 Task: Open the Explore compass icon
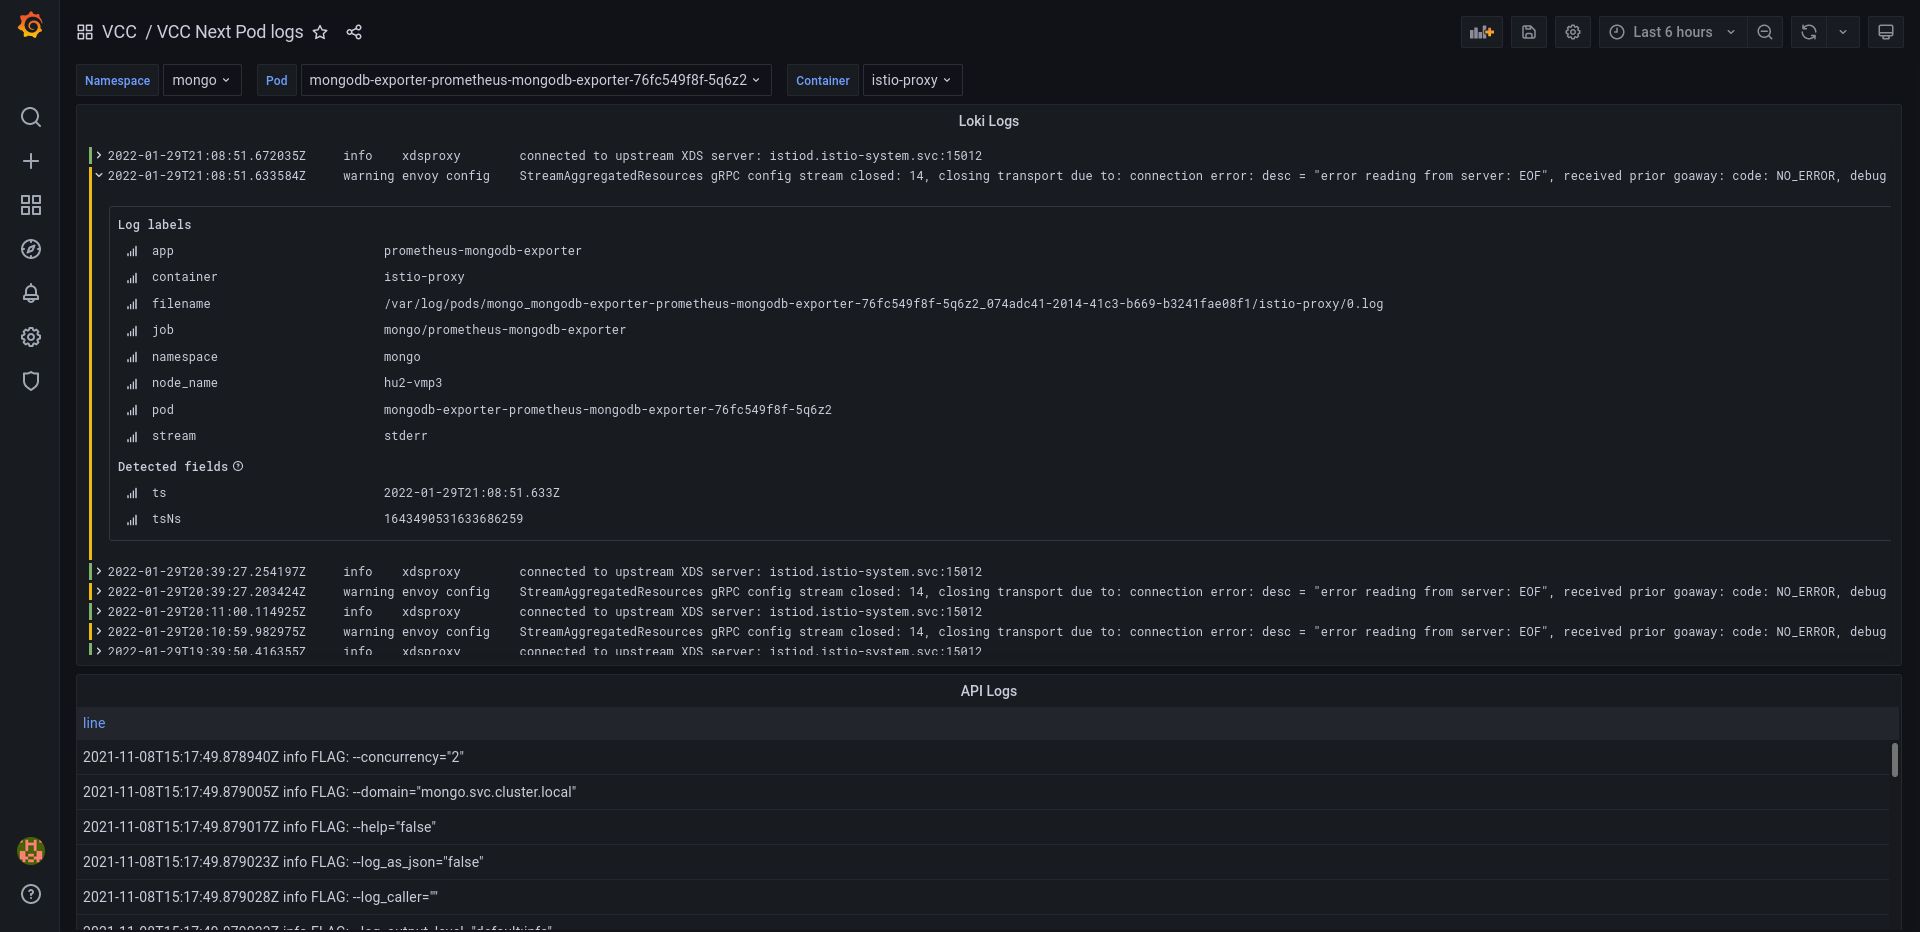[x=31, y=249]
